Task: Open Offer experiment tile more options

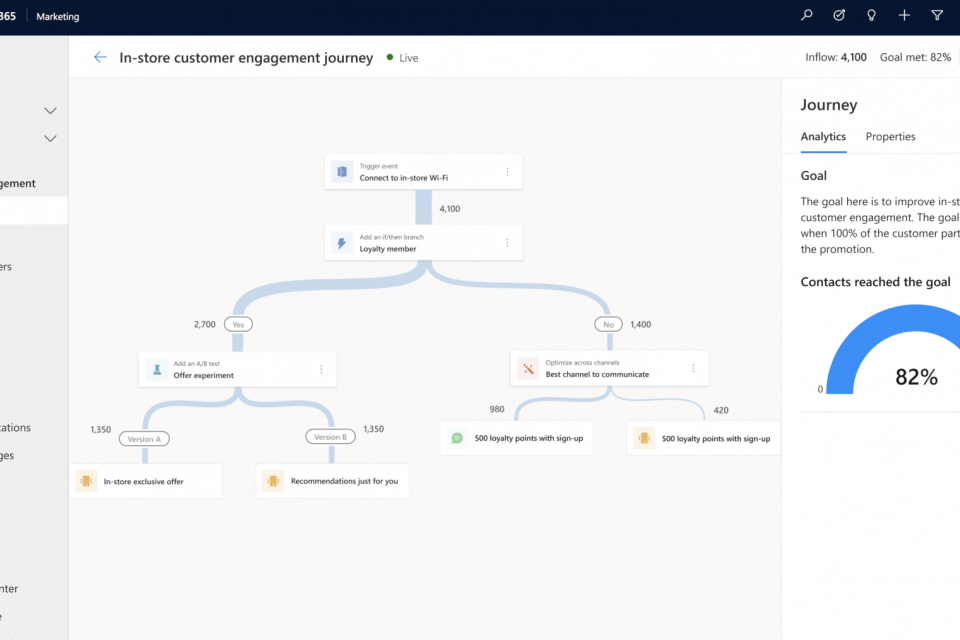Action: coord(321,369)
